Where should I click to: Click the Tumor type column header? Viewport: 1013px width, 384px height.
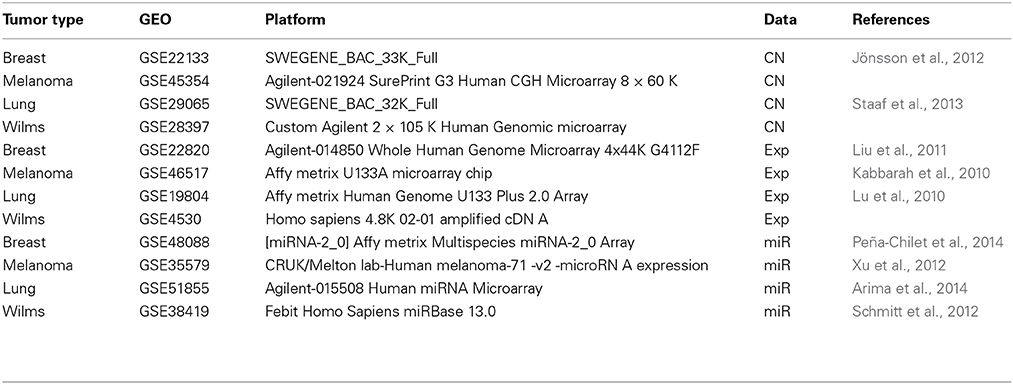pos(43,20)
